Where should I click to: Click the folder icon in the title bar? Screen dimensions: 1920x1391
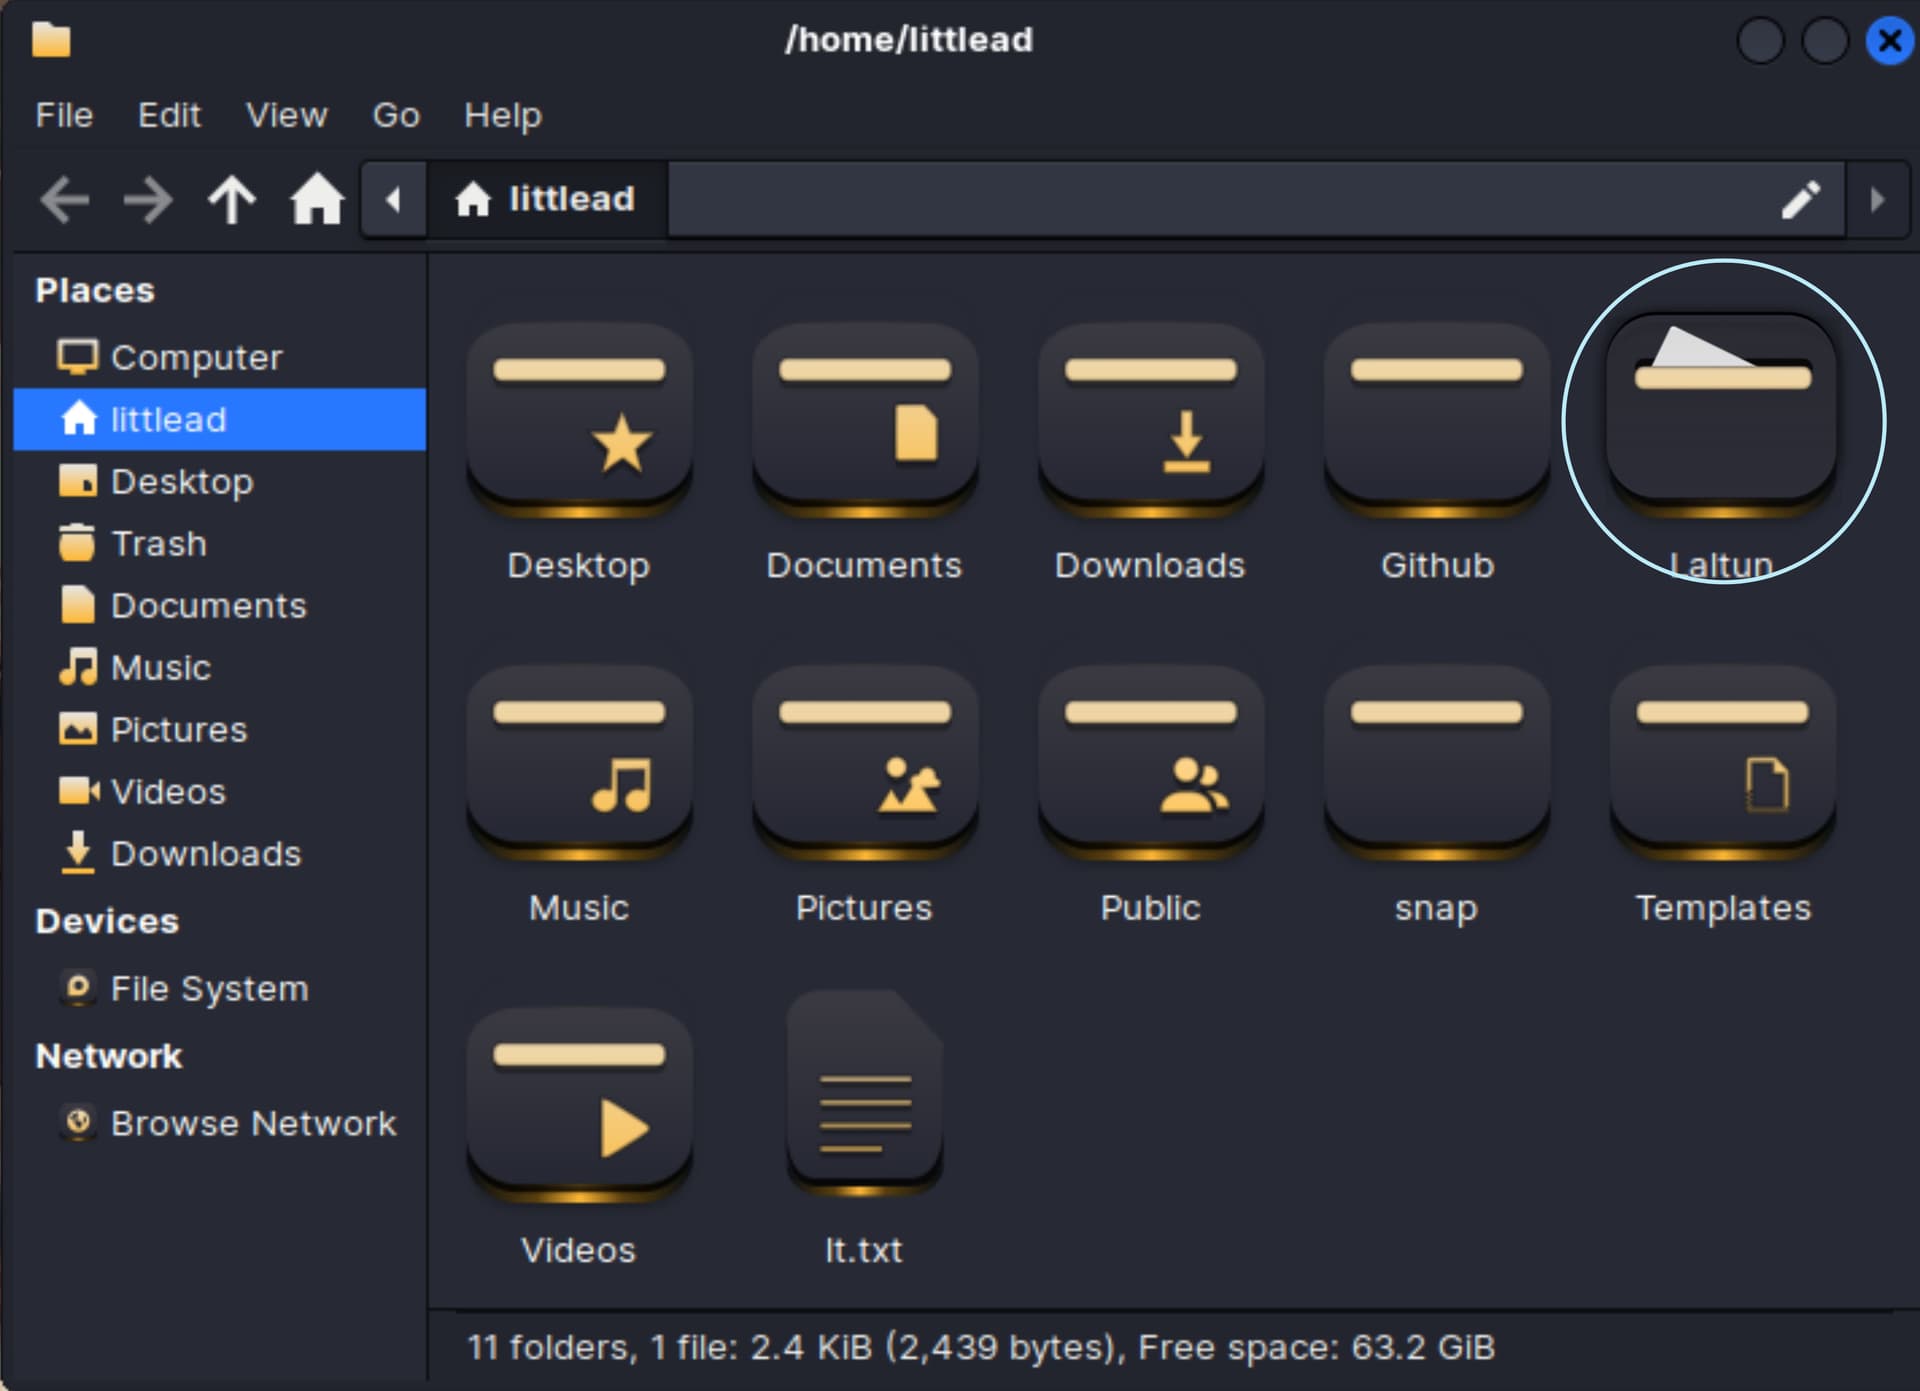pyautogui.click(x=51, y=40)
